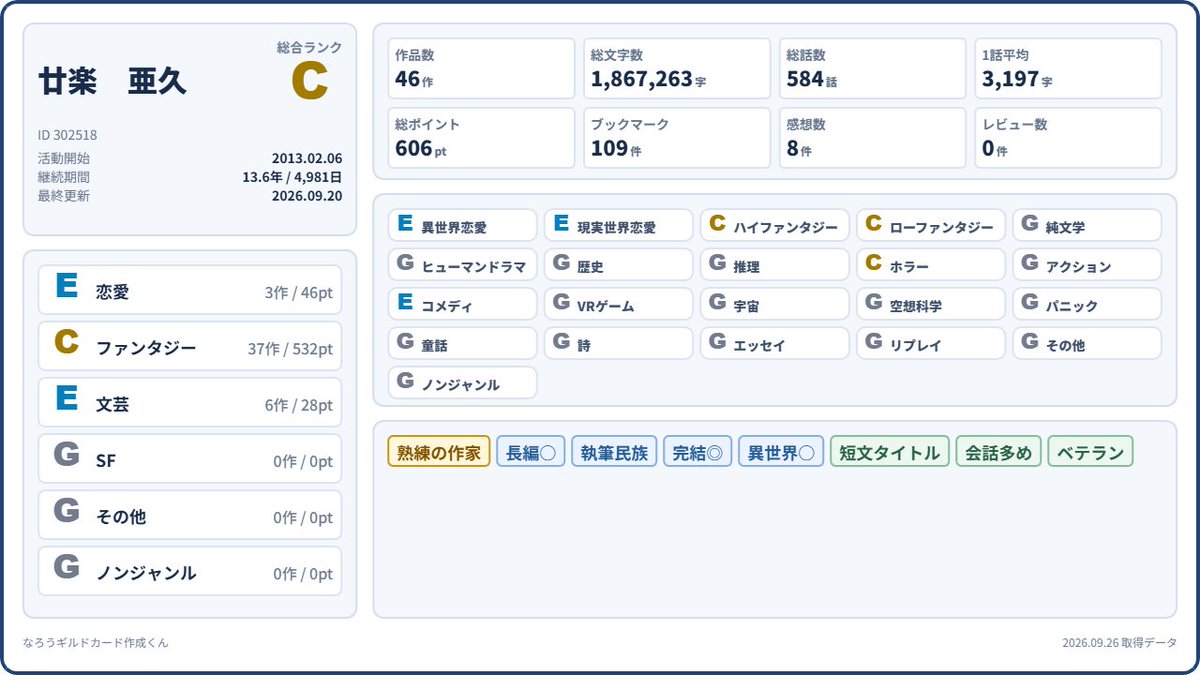Click the 完結◎ badge
The image size is (1200, 675).
[x=698, y=452]
